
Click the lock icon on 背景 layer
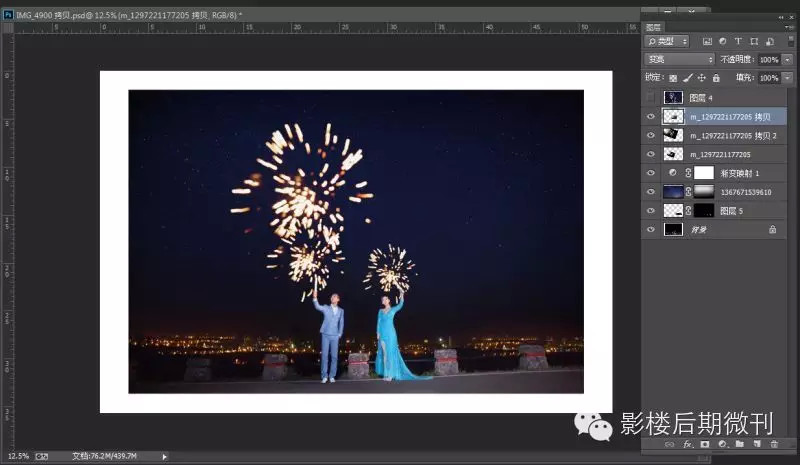pyautogui.click(x=772, y=230)
